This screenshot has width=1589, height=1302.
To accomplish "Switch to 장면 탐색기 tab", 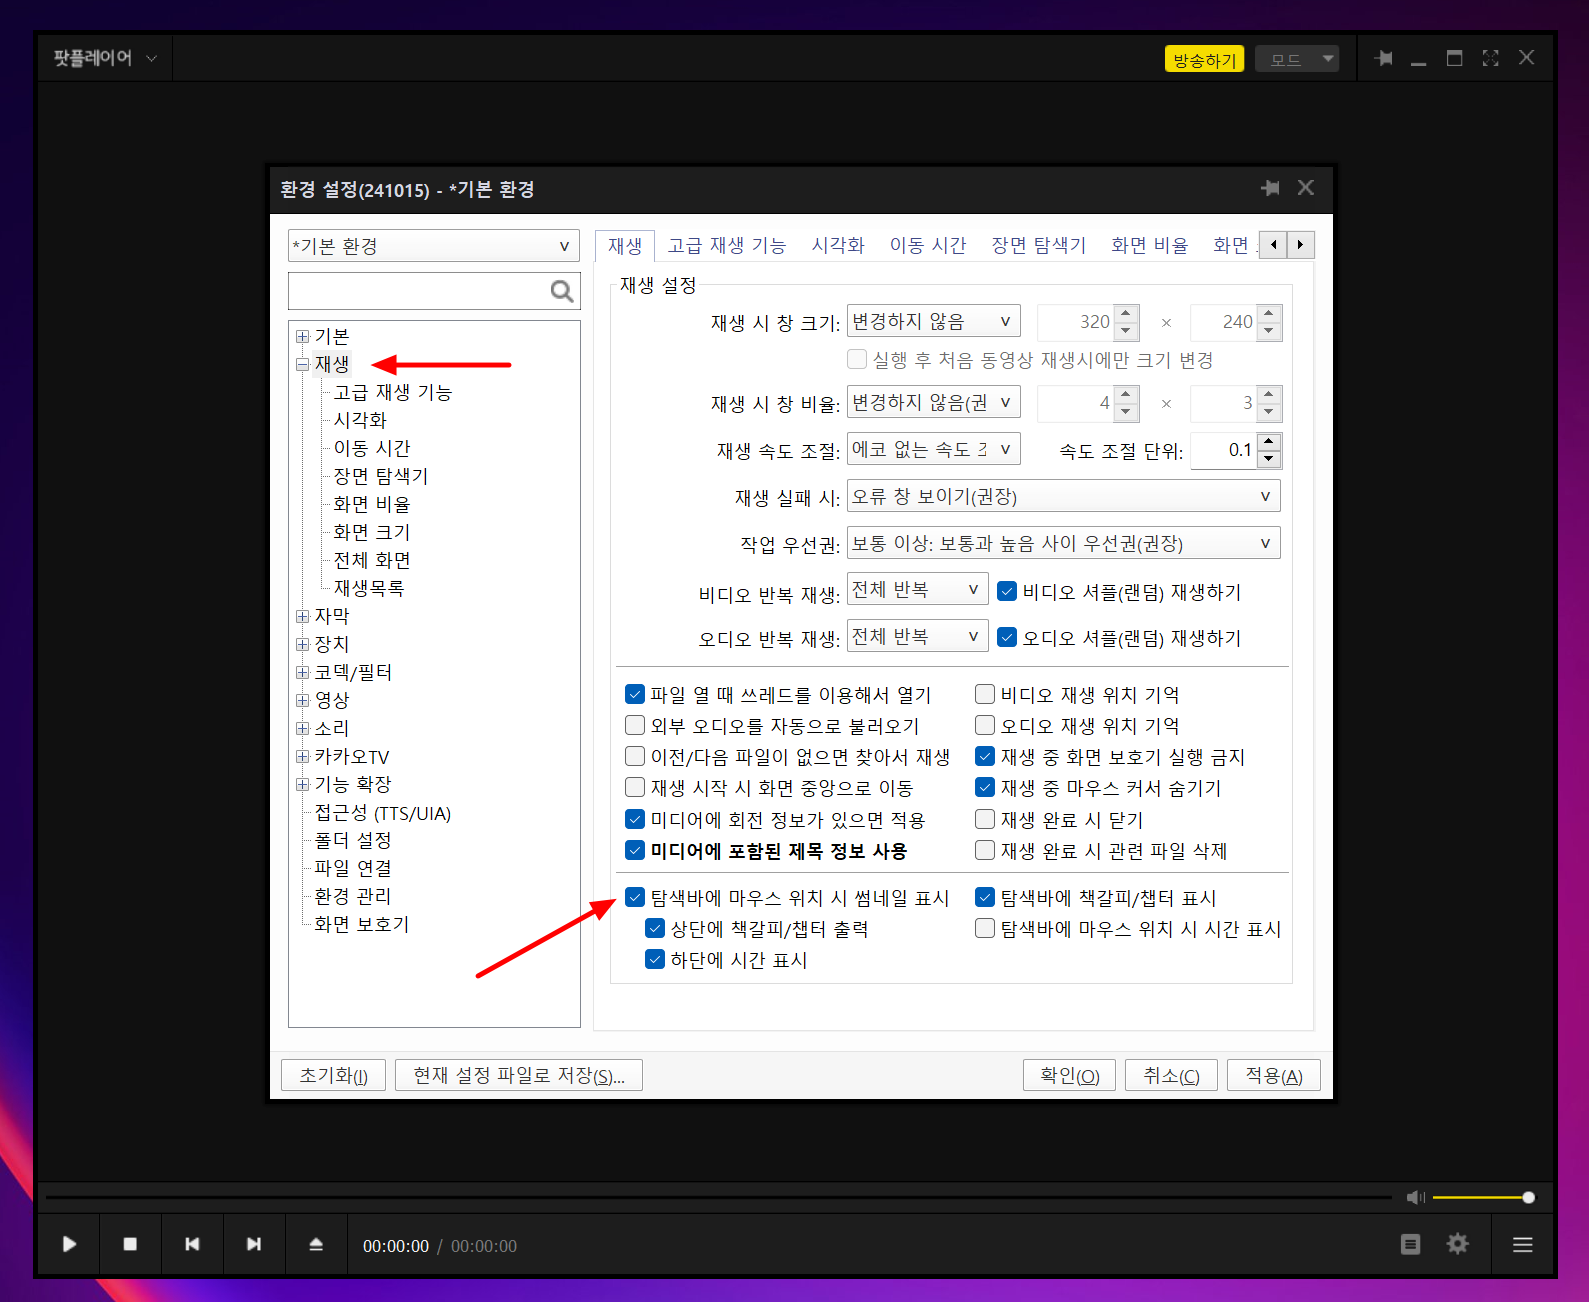I will tap(1038, 245).
